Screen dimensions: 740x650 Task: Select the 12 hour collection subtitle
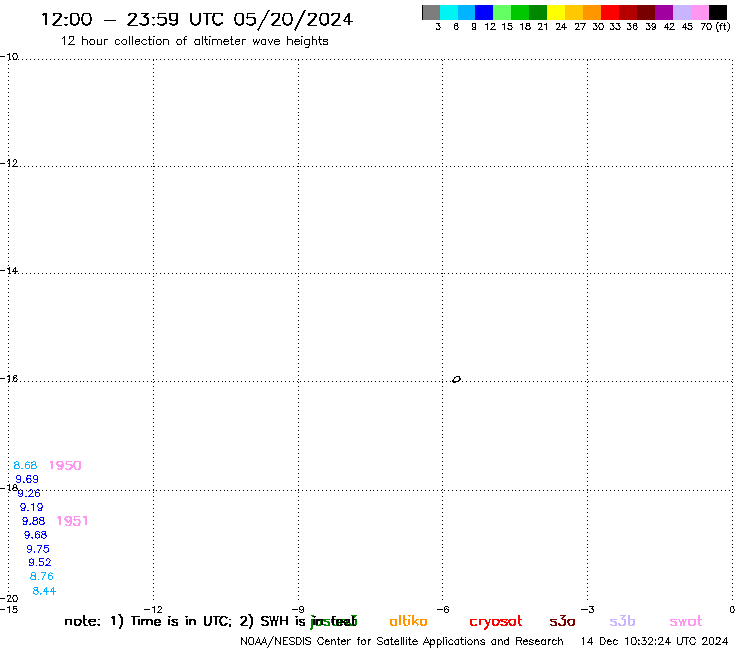point(194,41)
